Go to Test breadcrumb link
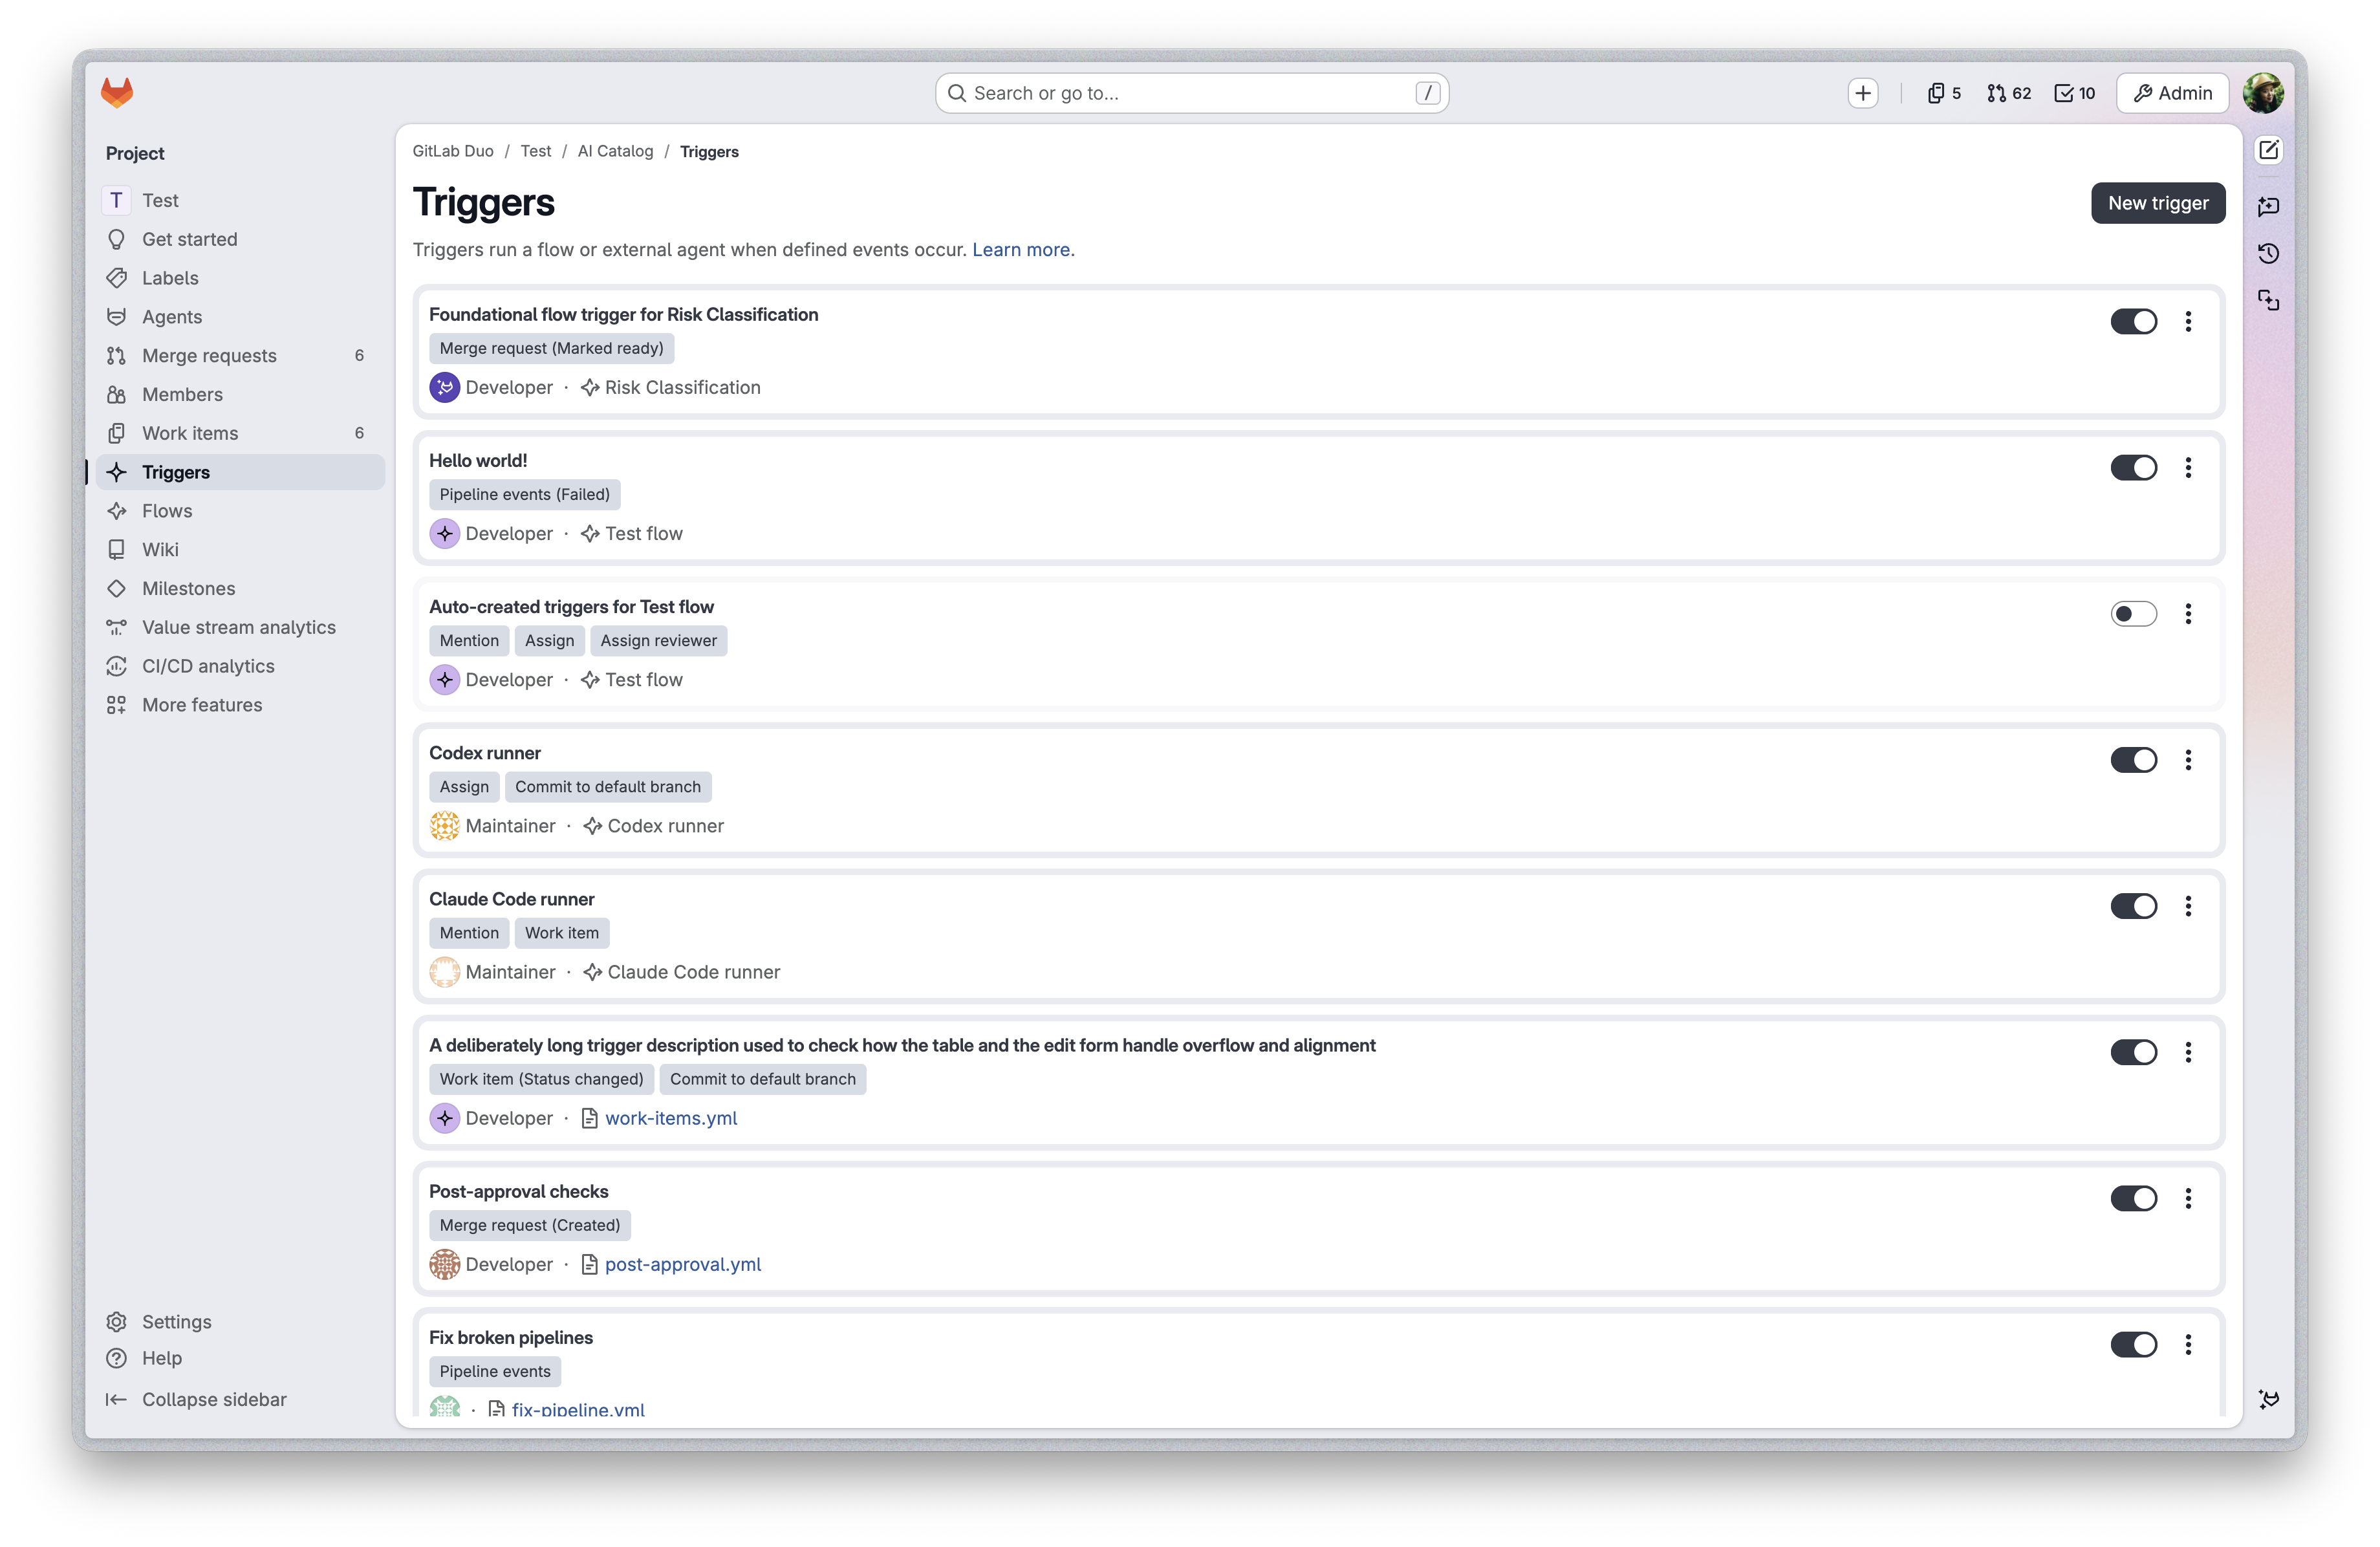The width and height of the screenshot is (2380, 1547). click(535, 151)
